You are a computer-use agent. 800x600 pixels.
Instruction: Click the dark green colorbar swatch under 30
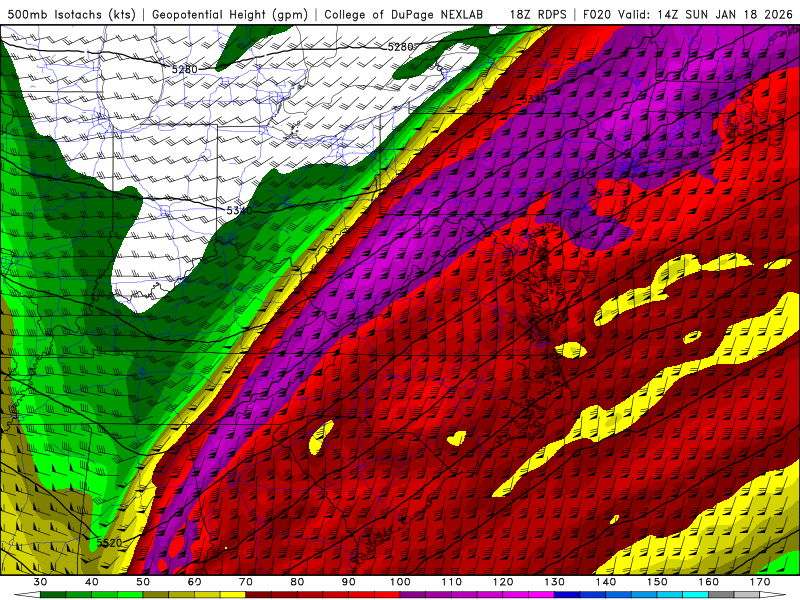(53, 595)
